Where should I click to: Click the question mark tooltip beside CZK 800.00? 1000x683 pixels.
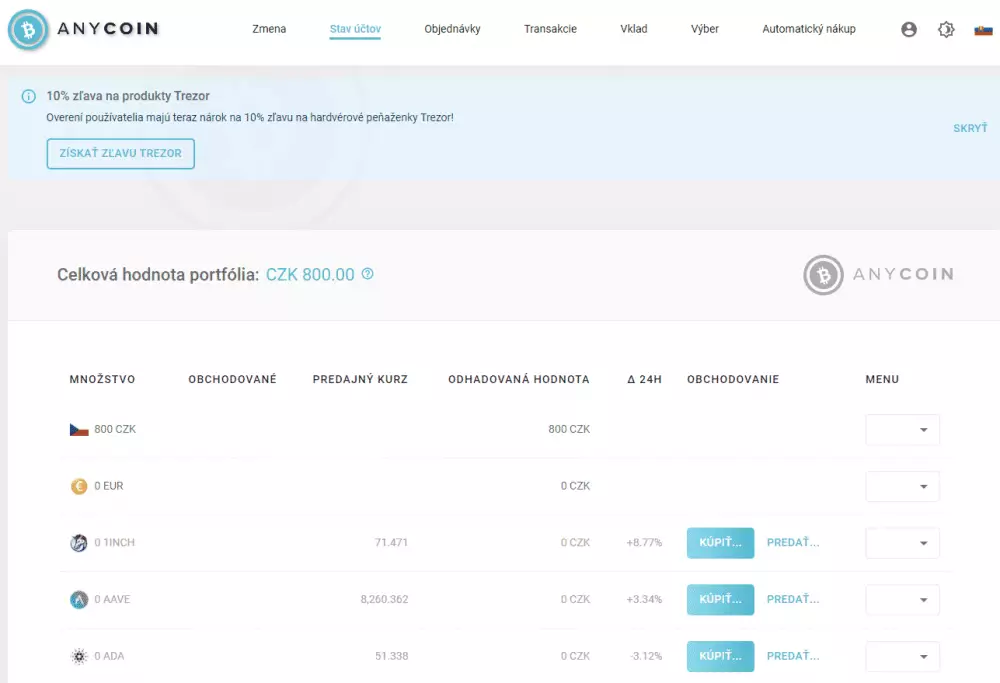point(368,273)
